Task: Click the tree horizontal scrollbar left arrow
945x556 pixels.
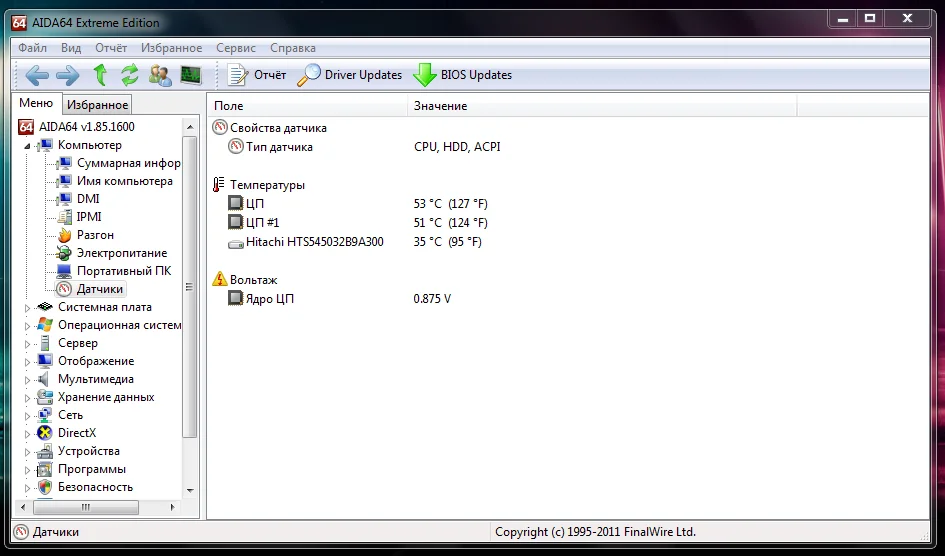Action: click(x=24, y=507)
